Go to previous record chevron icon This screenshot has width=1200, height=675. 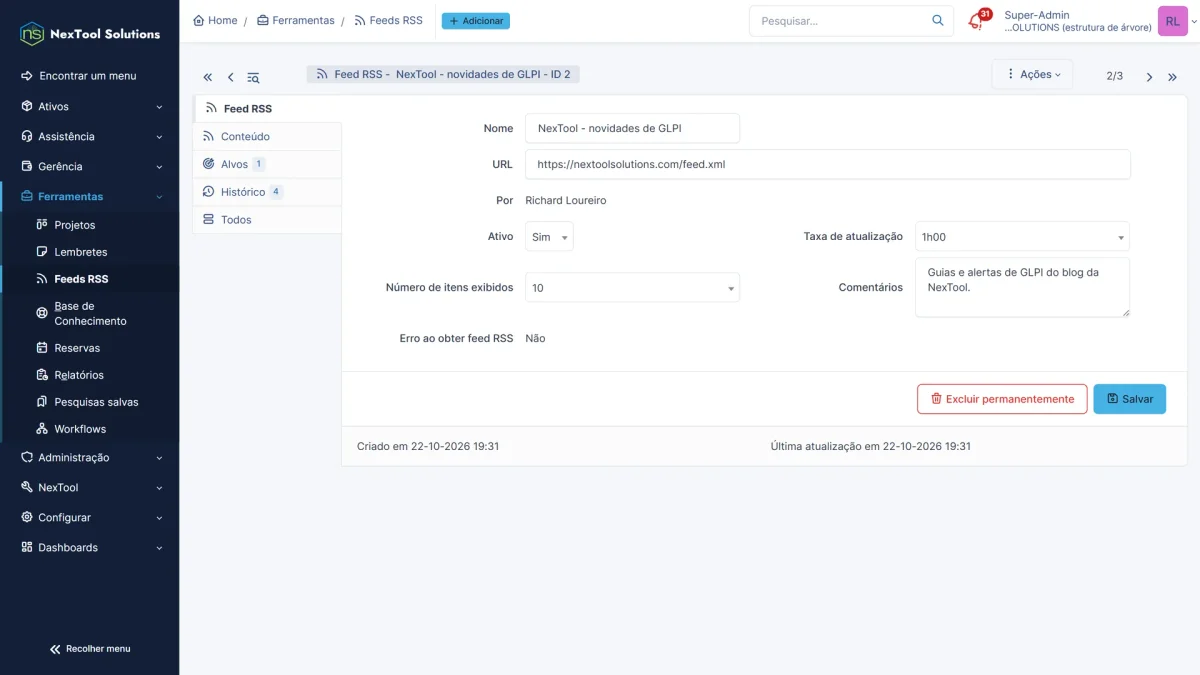pos(231,77)
